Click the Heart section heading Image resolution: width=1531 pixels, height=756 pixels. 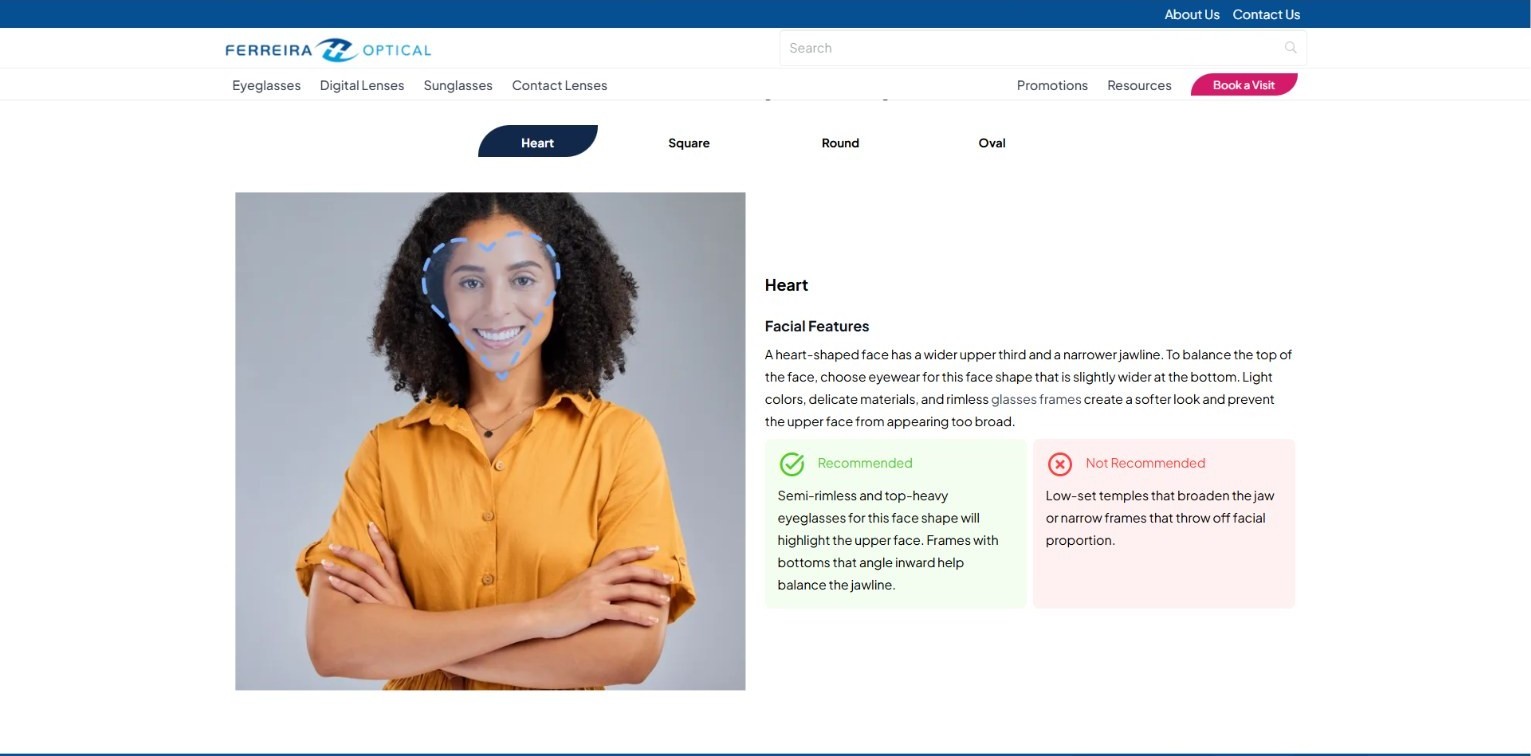click(786, 285)
